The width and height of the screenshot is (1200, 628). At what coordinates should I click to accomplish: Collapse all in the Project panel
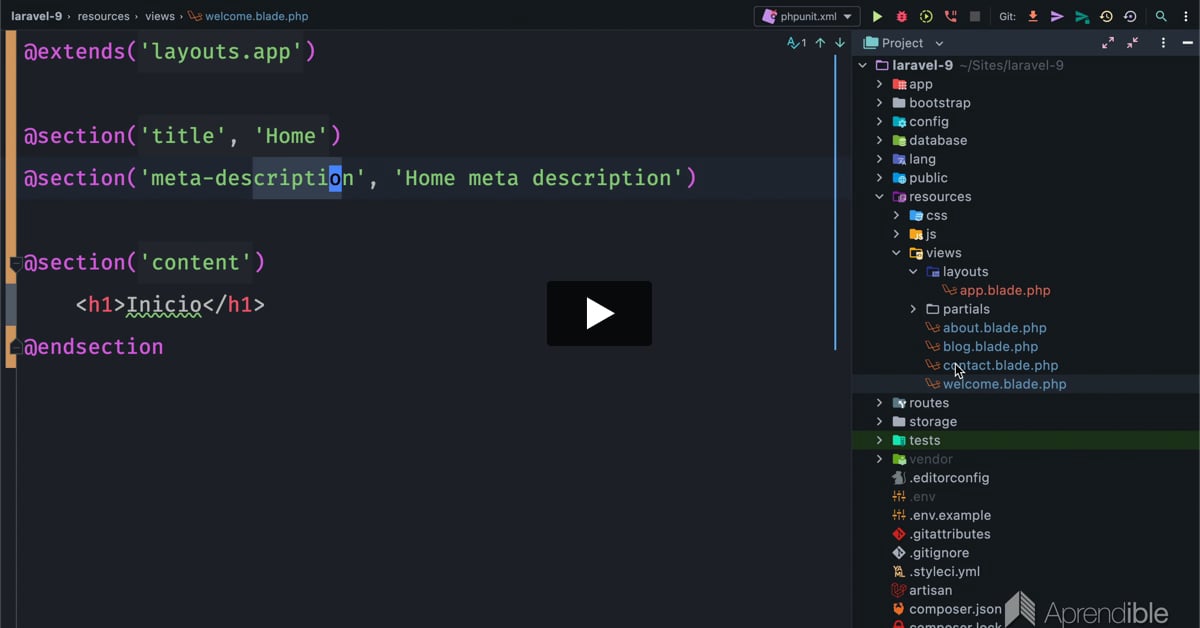point(1132,43)
